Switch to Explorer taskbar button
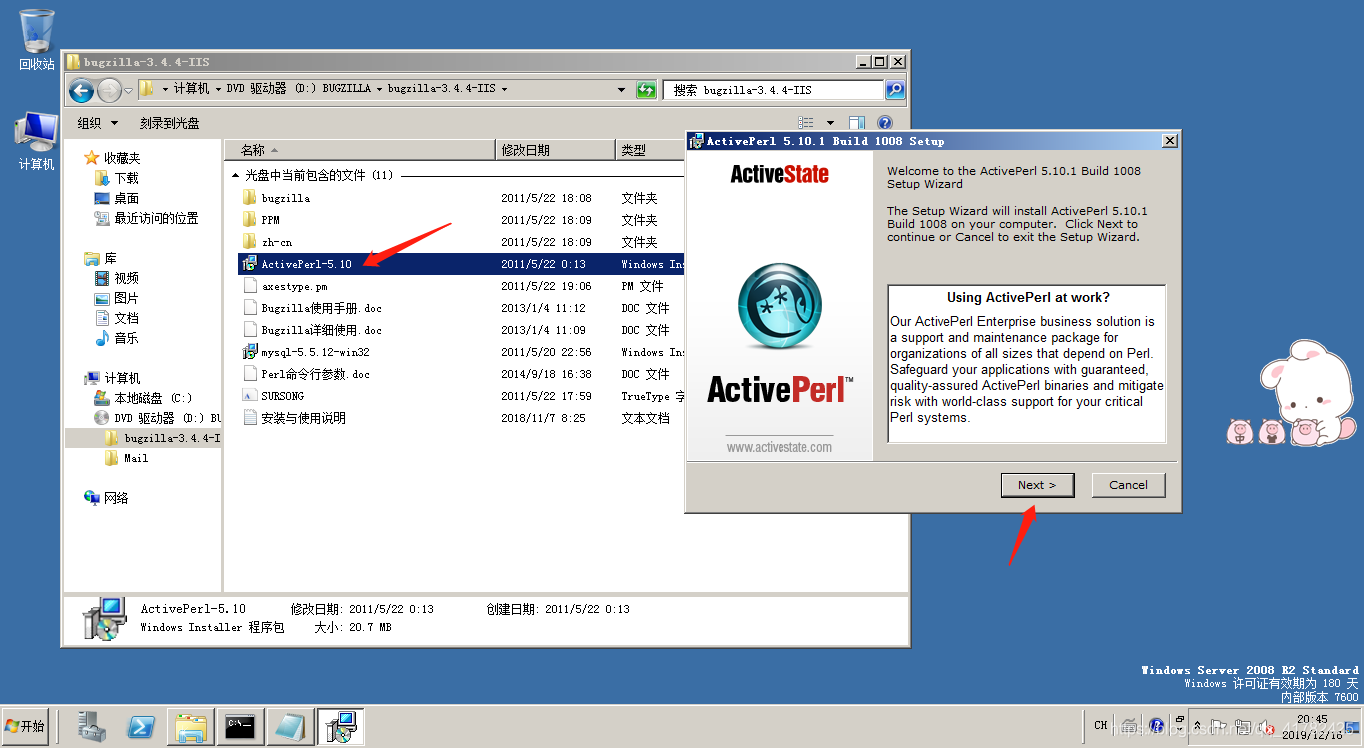This screenshot has width=1364, height=748. coord(190,727)
